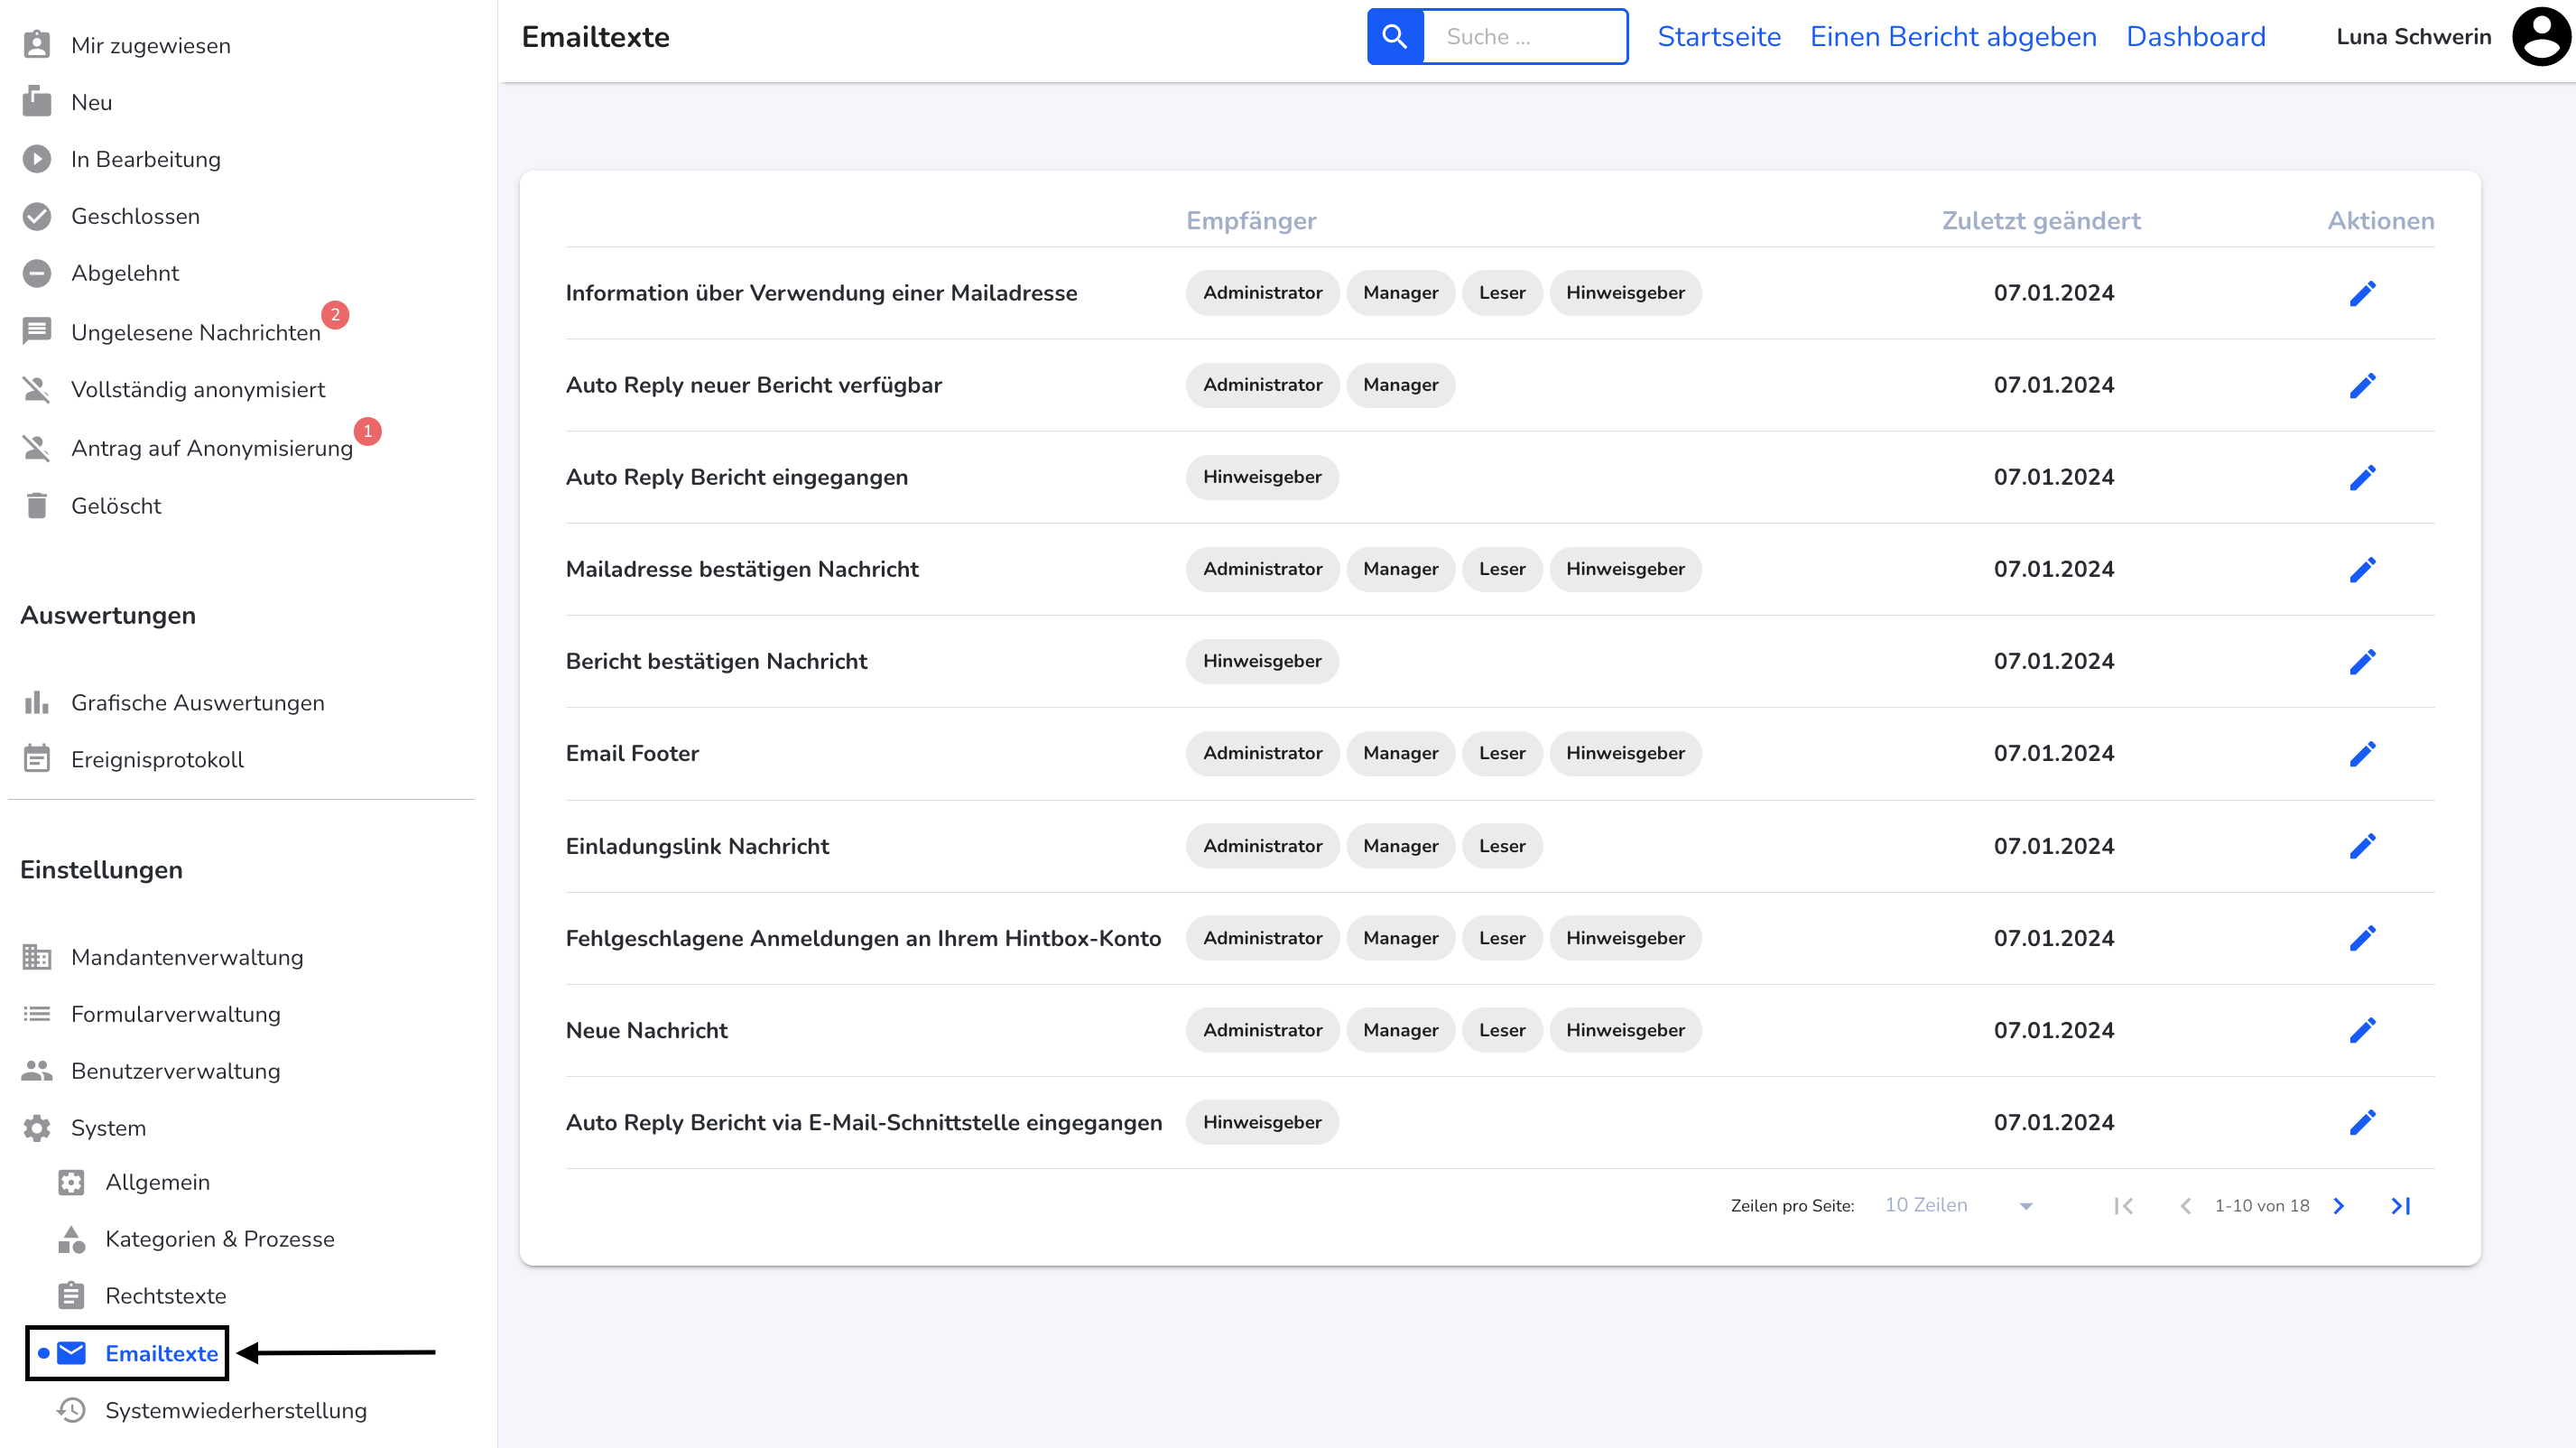The image size is (2576, 1448).
Task: Click the 'Luna Schwerin' user name
Action: pos(2414,37)
